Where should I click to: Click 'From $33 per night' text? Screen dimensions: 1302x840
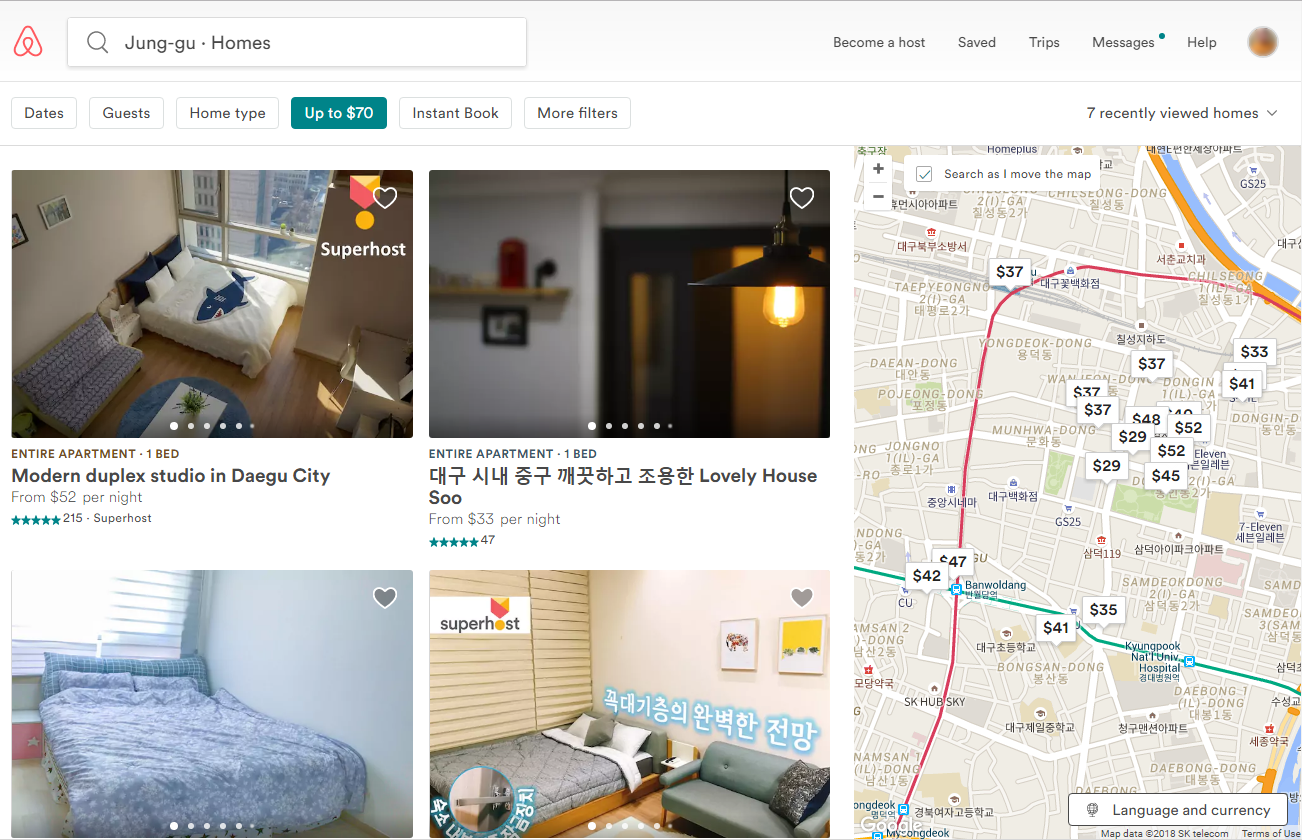pyautogui.click(x=494, y=519)
